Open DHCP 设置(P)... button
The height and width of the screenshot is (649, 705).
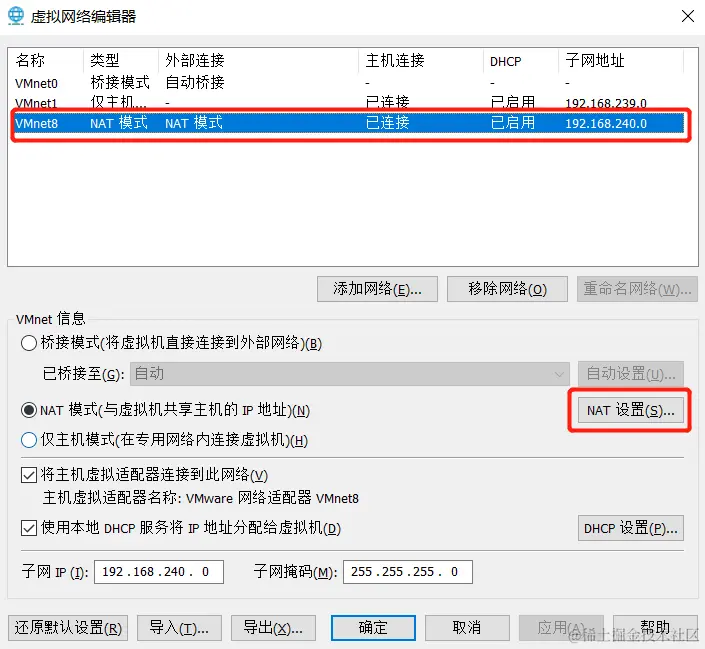click(x=631, y=528)
